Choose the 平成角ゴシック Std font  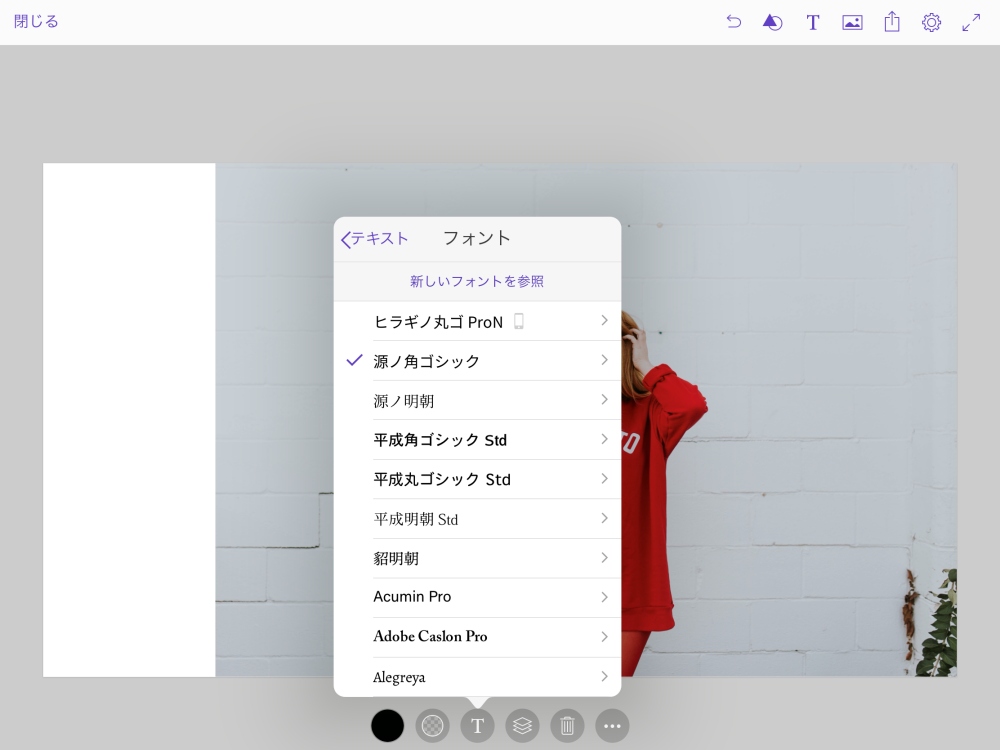pos(477,440)
